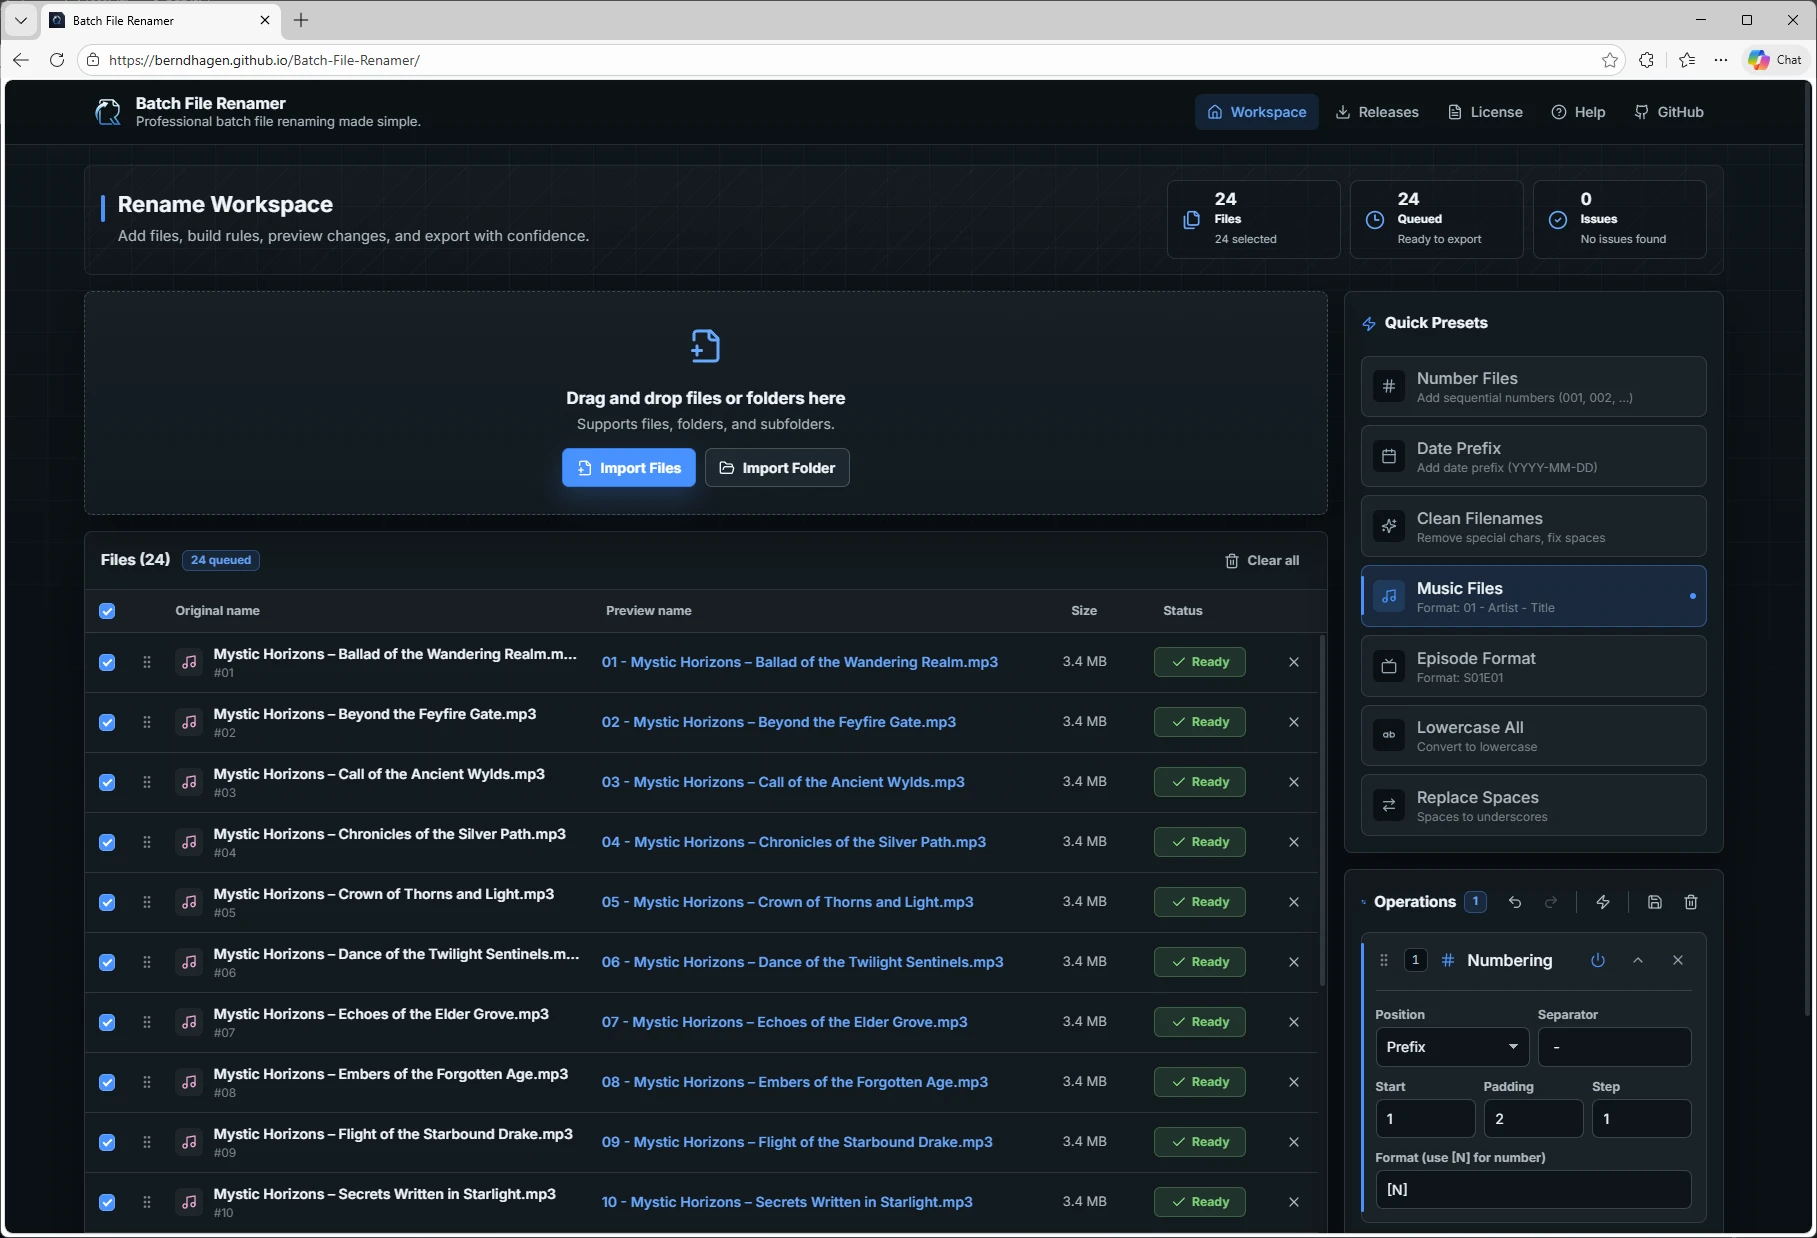This screenshot has width=1817, height=1238.
Task: Click the Quick Presets lightning icon
Action: (1369, 324)
